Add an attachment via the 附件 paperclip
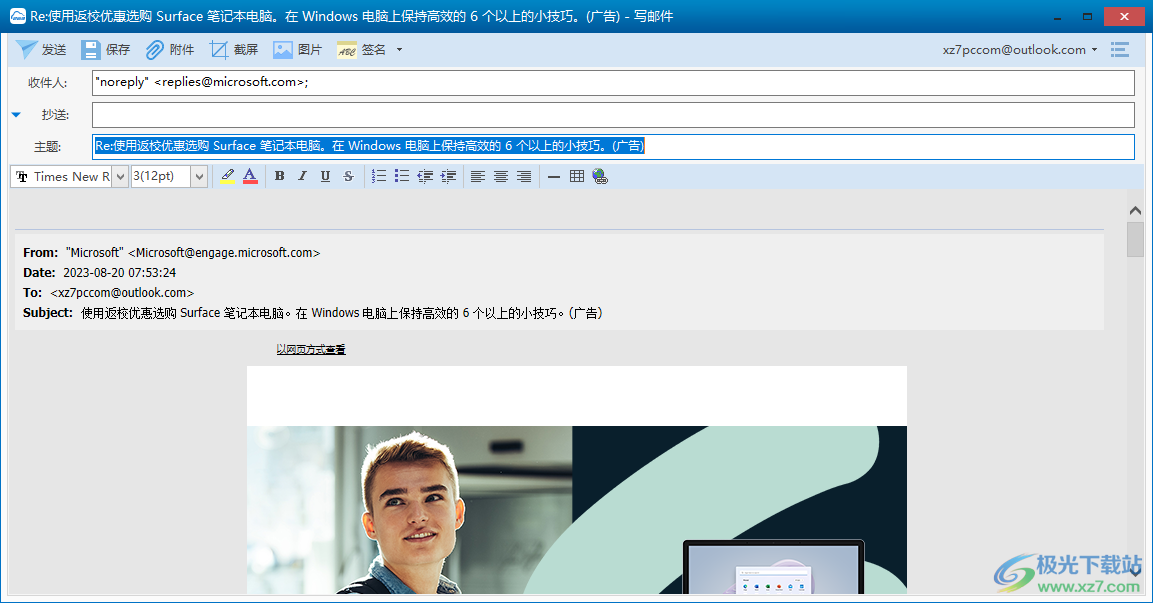The width and height of the screenshot is (1153, 603). pos(155,50)
